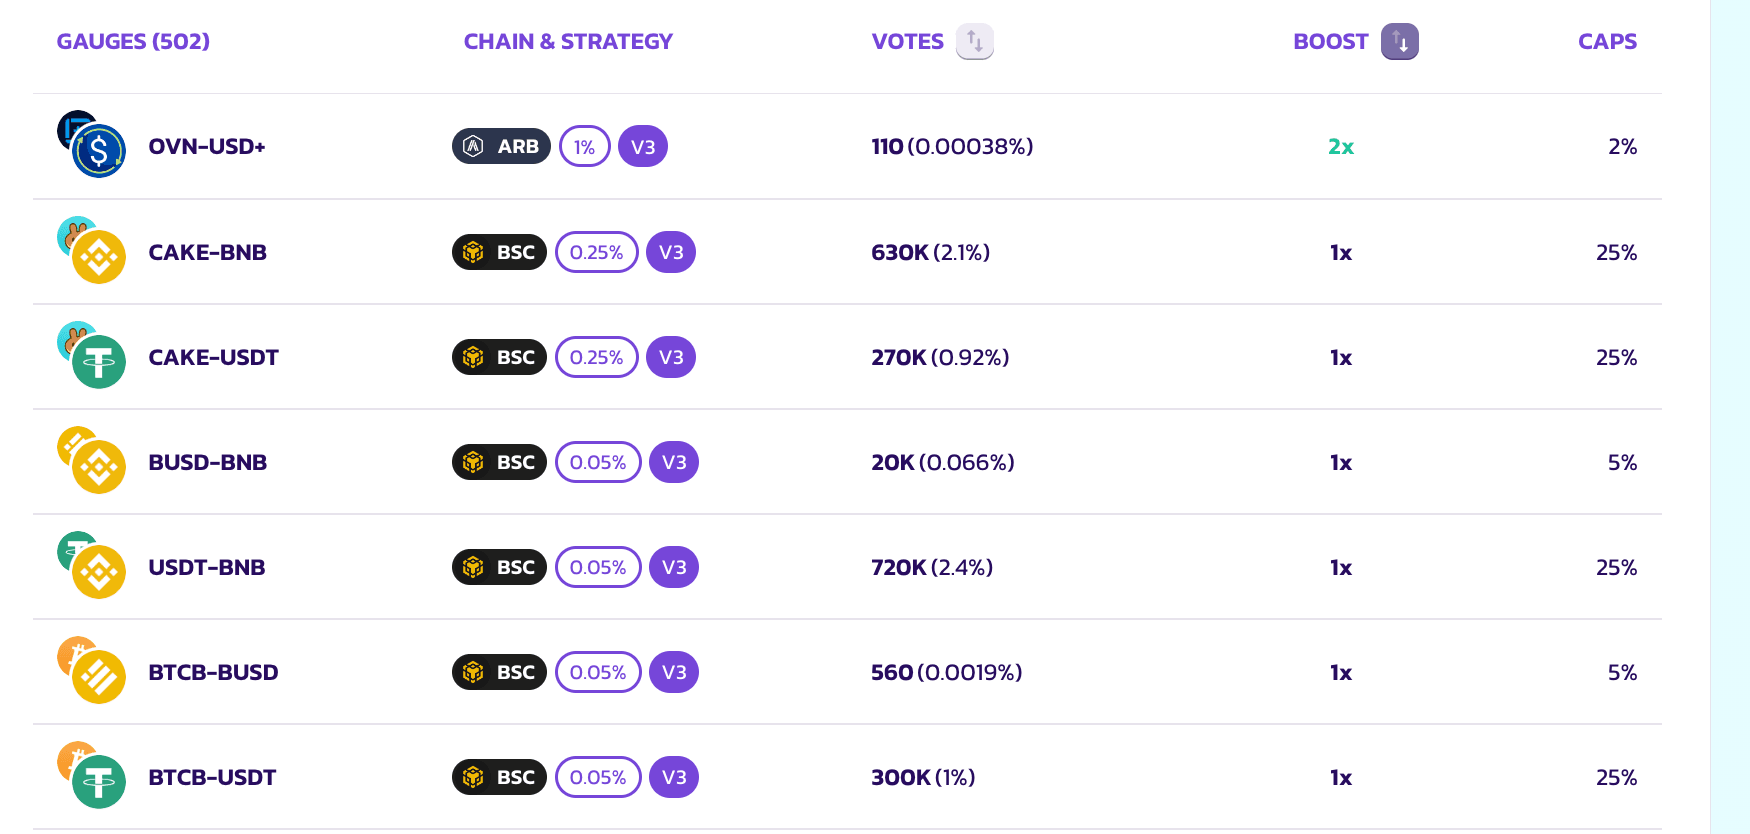Click the BUSD-BNB token pair icon
This screenshot has height=834, width=1750.
[x=91, y=461]
